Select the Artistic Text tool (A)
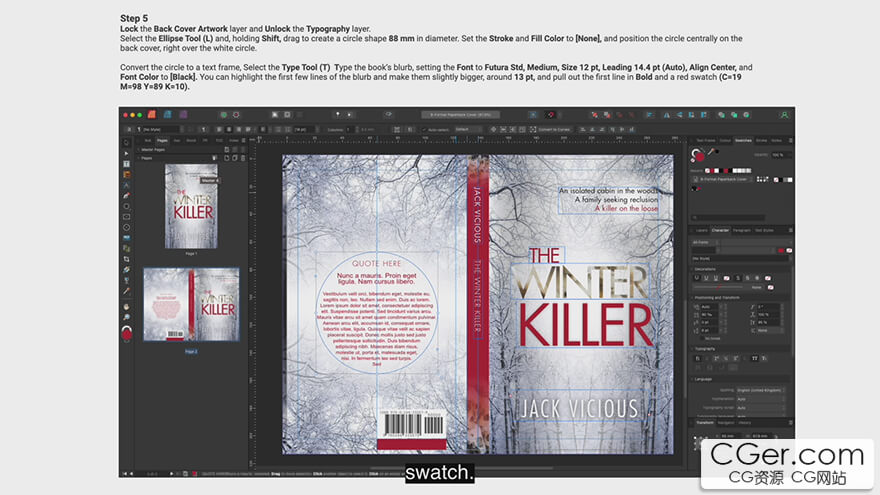The width and height of the screenshot is (880, 495). pos(126,185)
